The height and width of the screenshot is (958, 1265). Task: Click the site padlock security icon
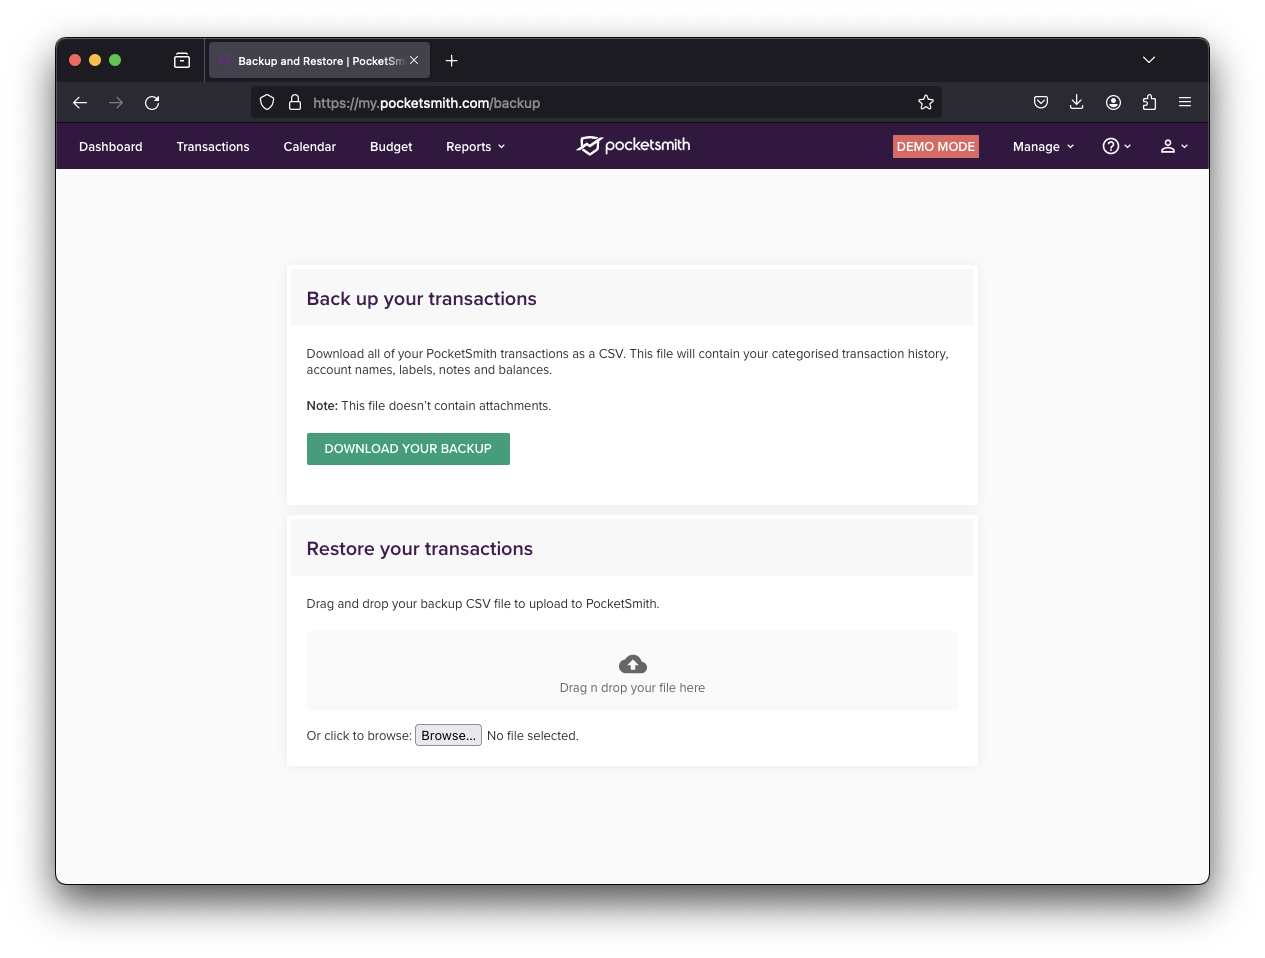coord(295,102)
